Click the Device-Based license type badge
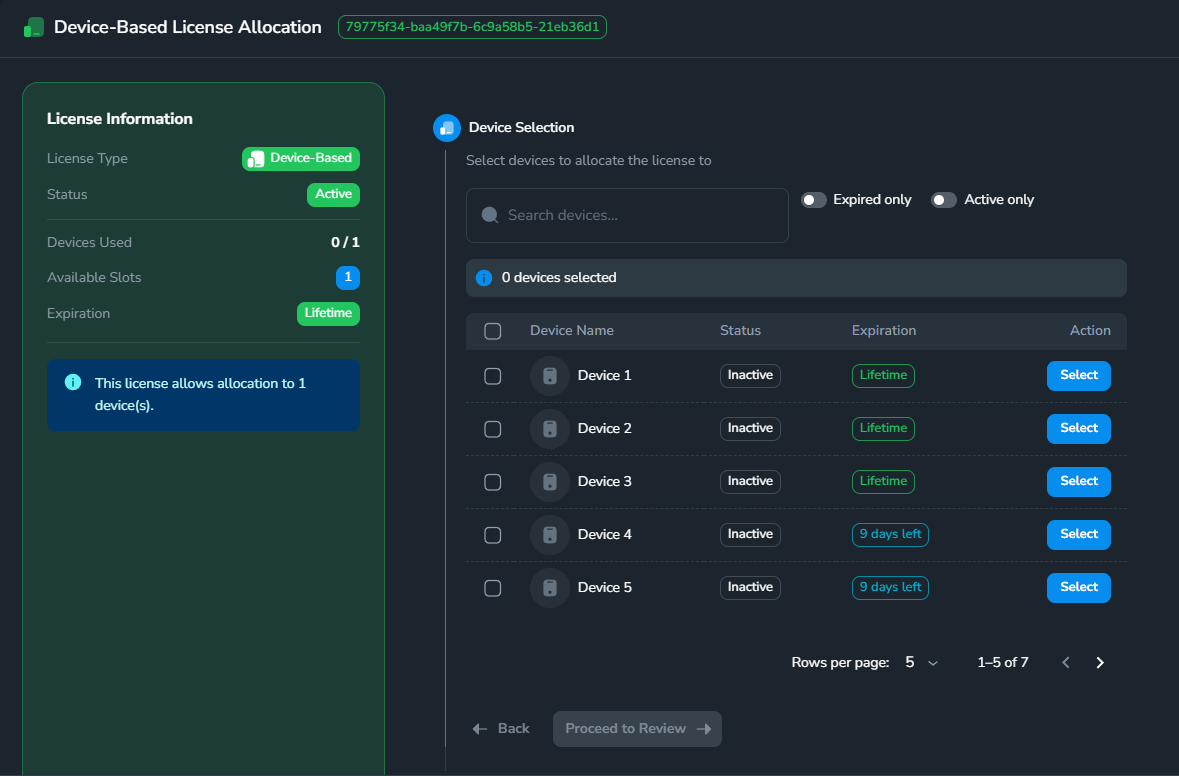 coord(301,159)
